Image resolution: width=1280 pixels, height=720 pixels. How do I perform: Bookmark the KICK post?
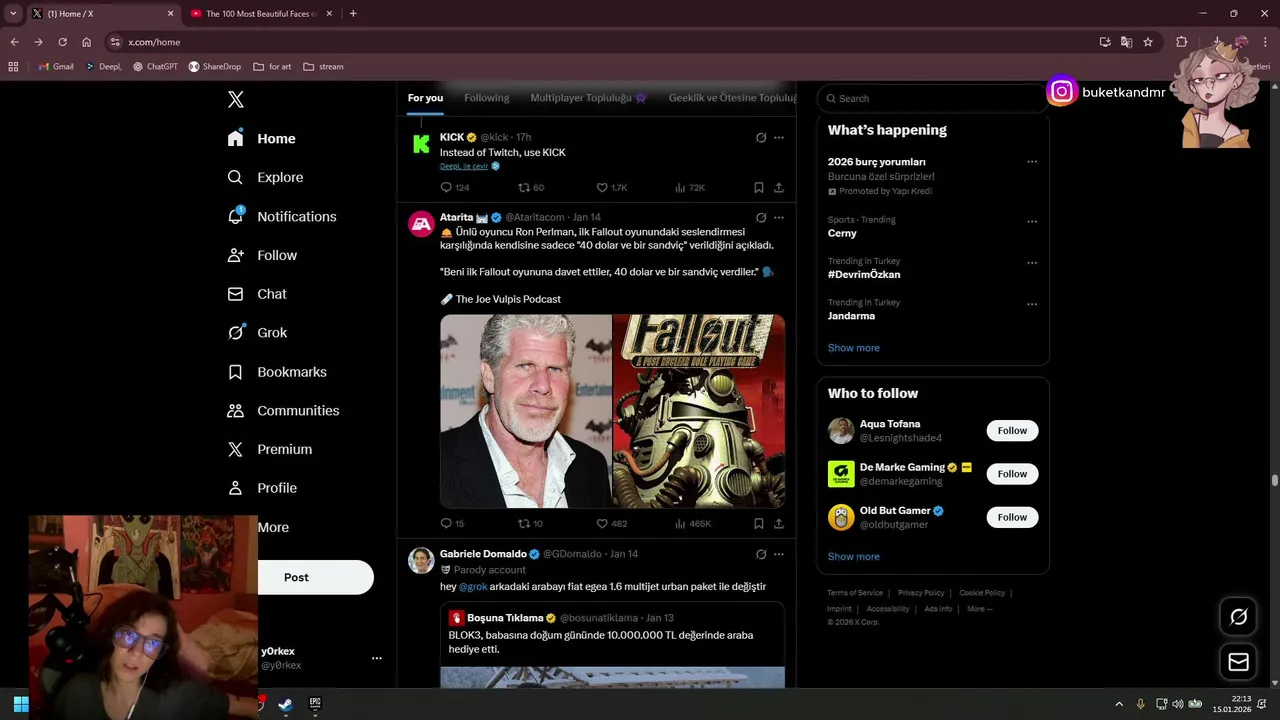pos(759,188)
